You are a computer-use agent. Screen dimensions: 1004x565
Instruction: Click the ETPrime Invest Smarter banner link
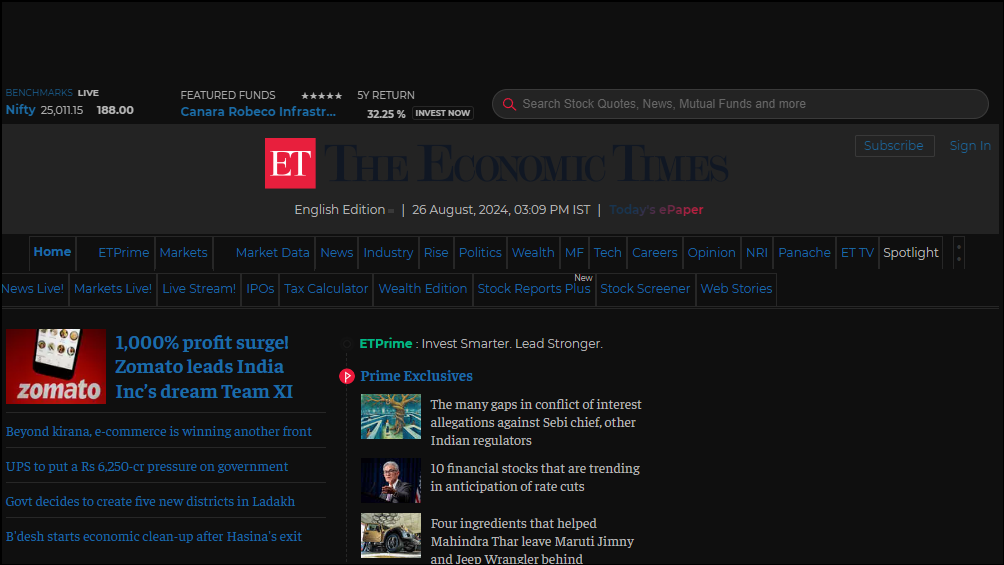coord(481,343)
